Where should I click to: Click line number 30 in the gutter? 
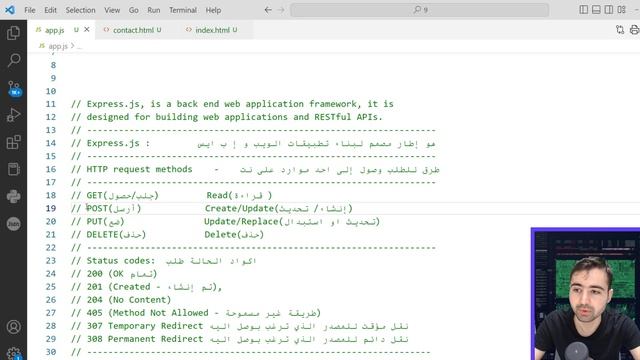(51, 352)
